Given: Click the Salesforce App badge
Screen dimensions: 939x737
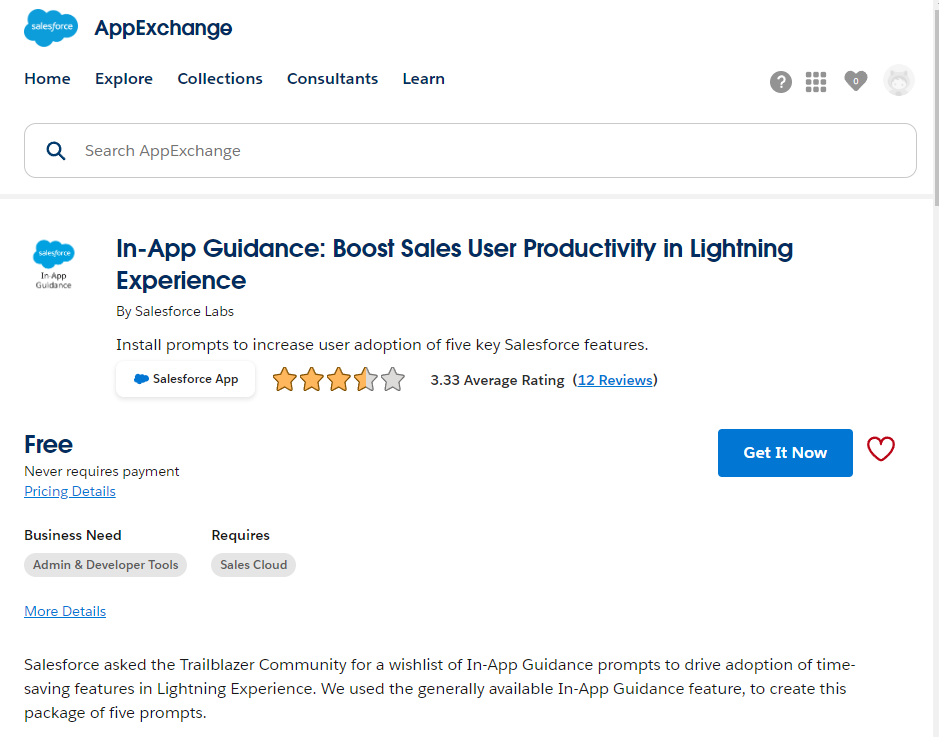Looking at the screenshot, I should 186,379.
